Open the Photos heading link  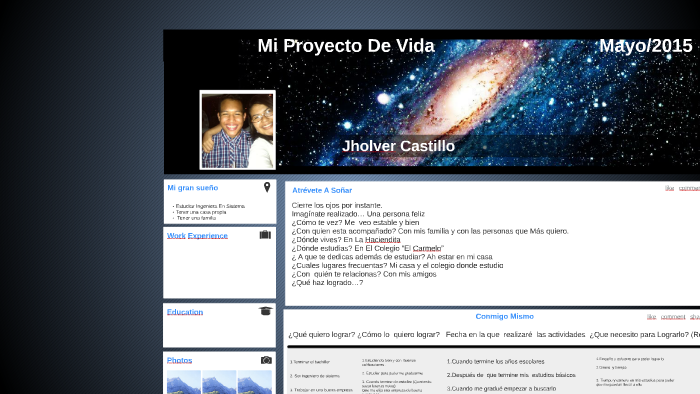[x=179, y=360]
